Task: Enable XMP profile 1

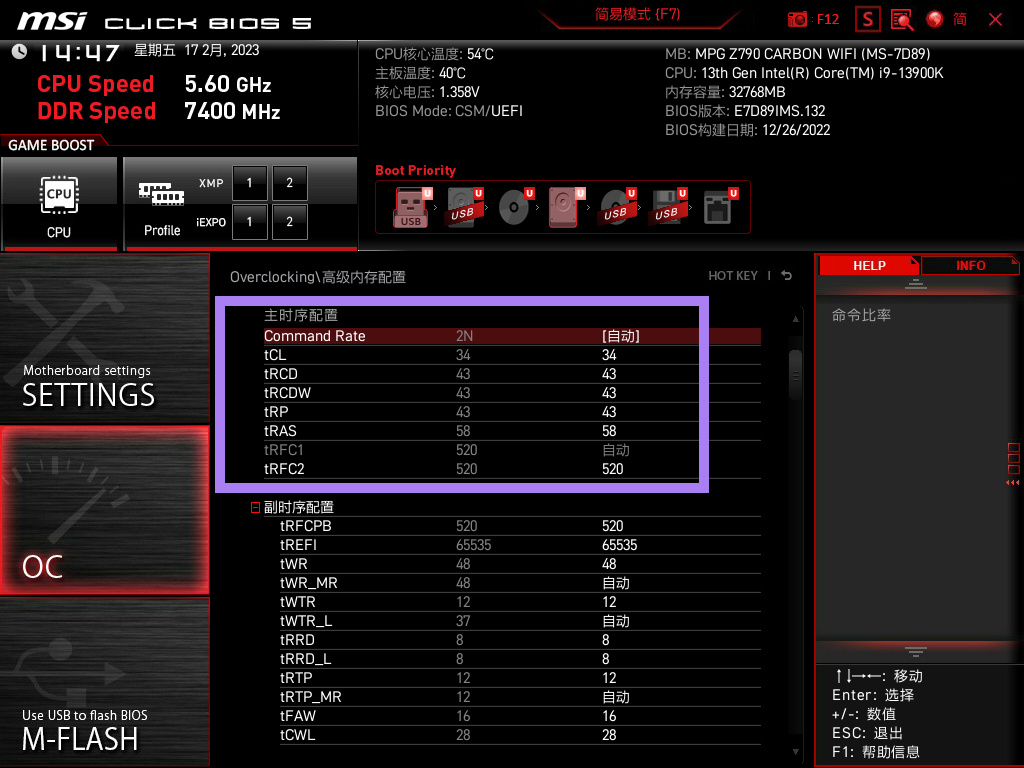Action: click(x=249, y=183)
